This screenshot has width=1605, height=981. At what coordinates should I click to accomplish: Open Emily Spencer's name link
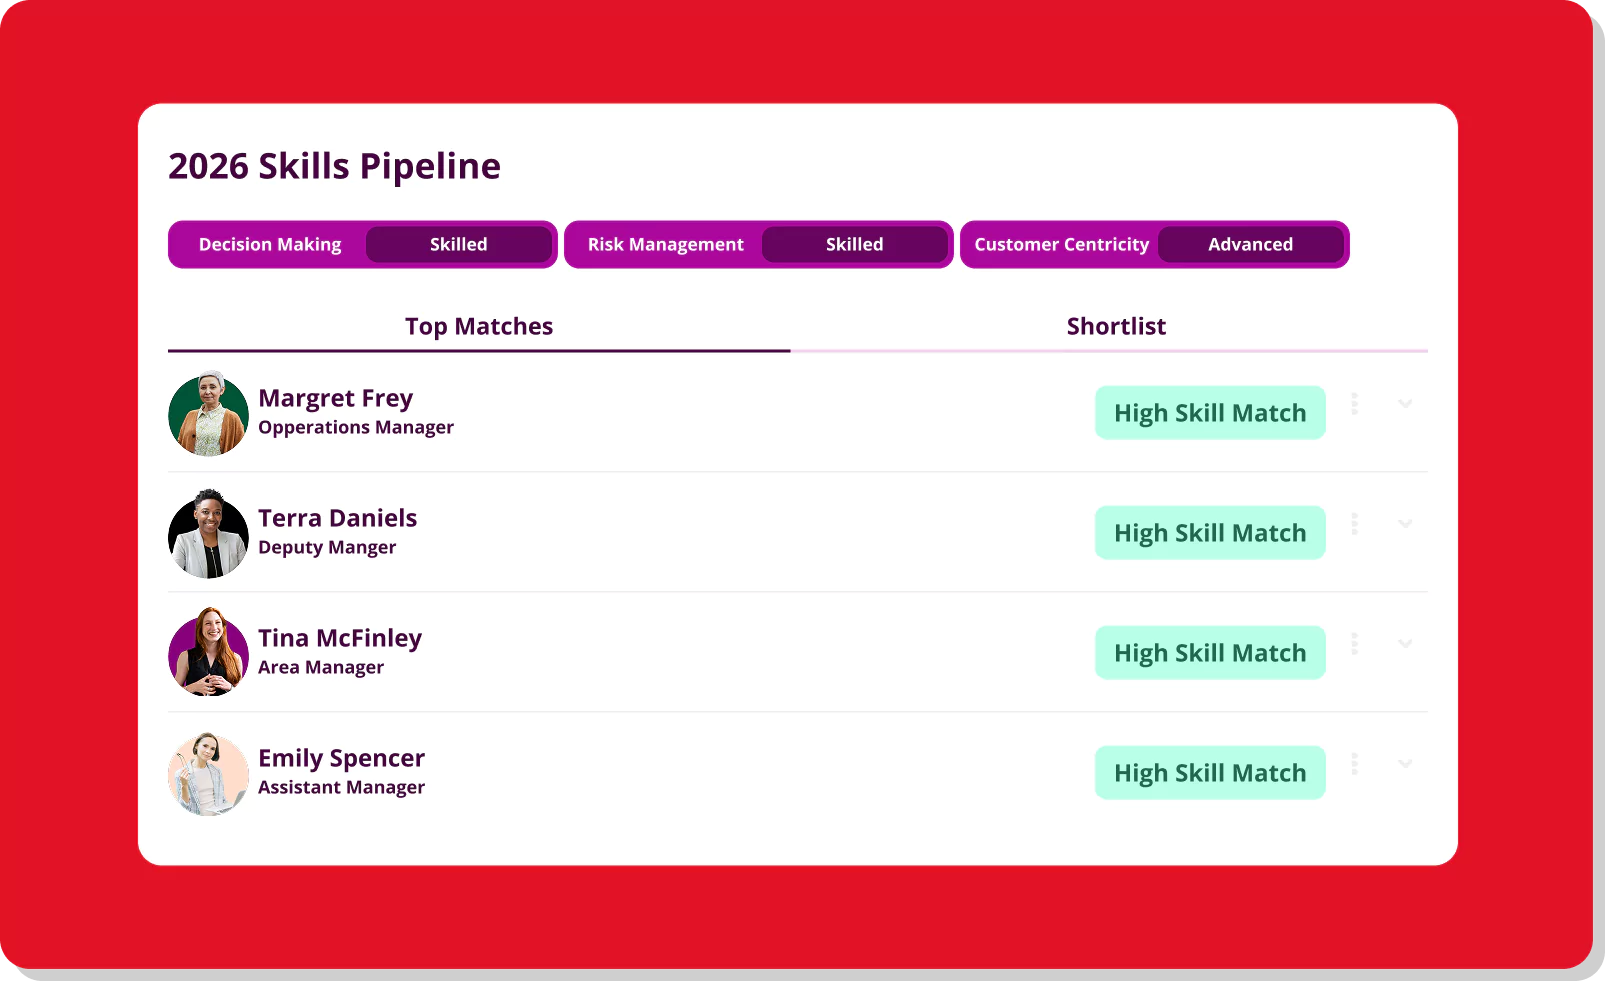click(x=341, y=758)
